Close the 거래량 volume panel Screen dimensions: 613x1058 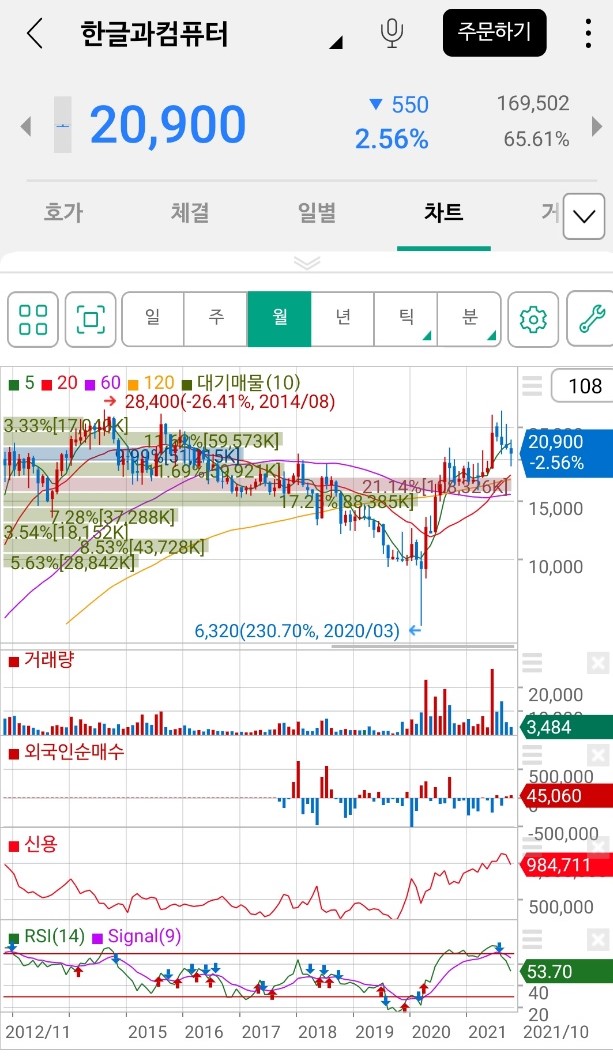click(598, 663)
